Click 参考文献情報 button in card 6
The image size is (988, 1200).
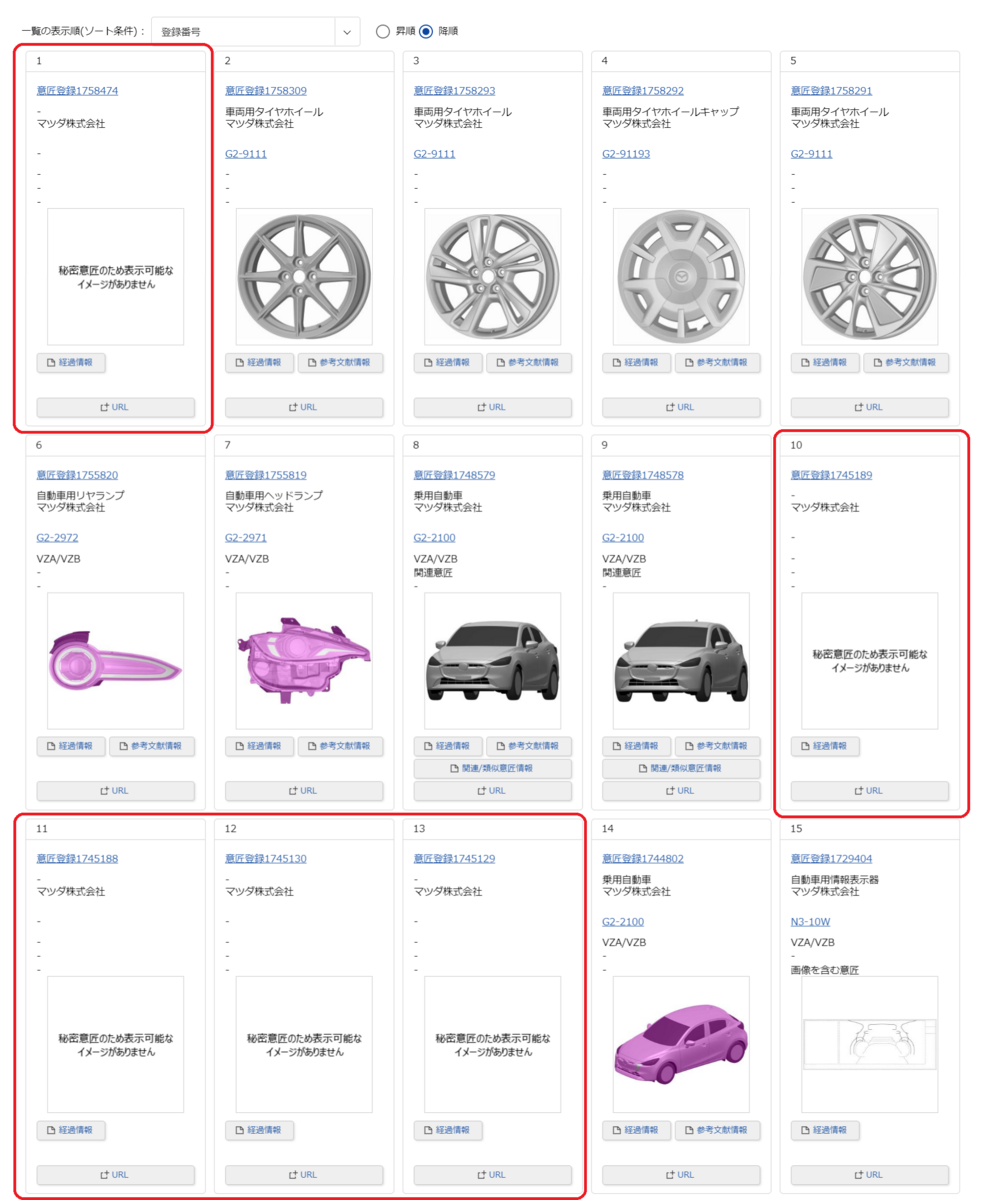pyautogui.click(x=152, y=746)
